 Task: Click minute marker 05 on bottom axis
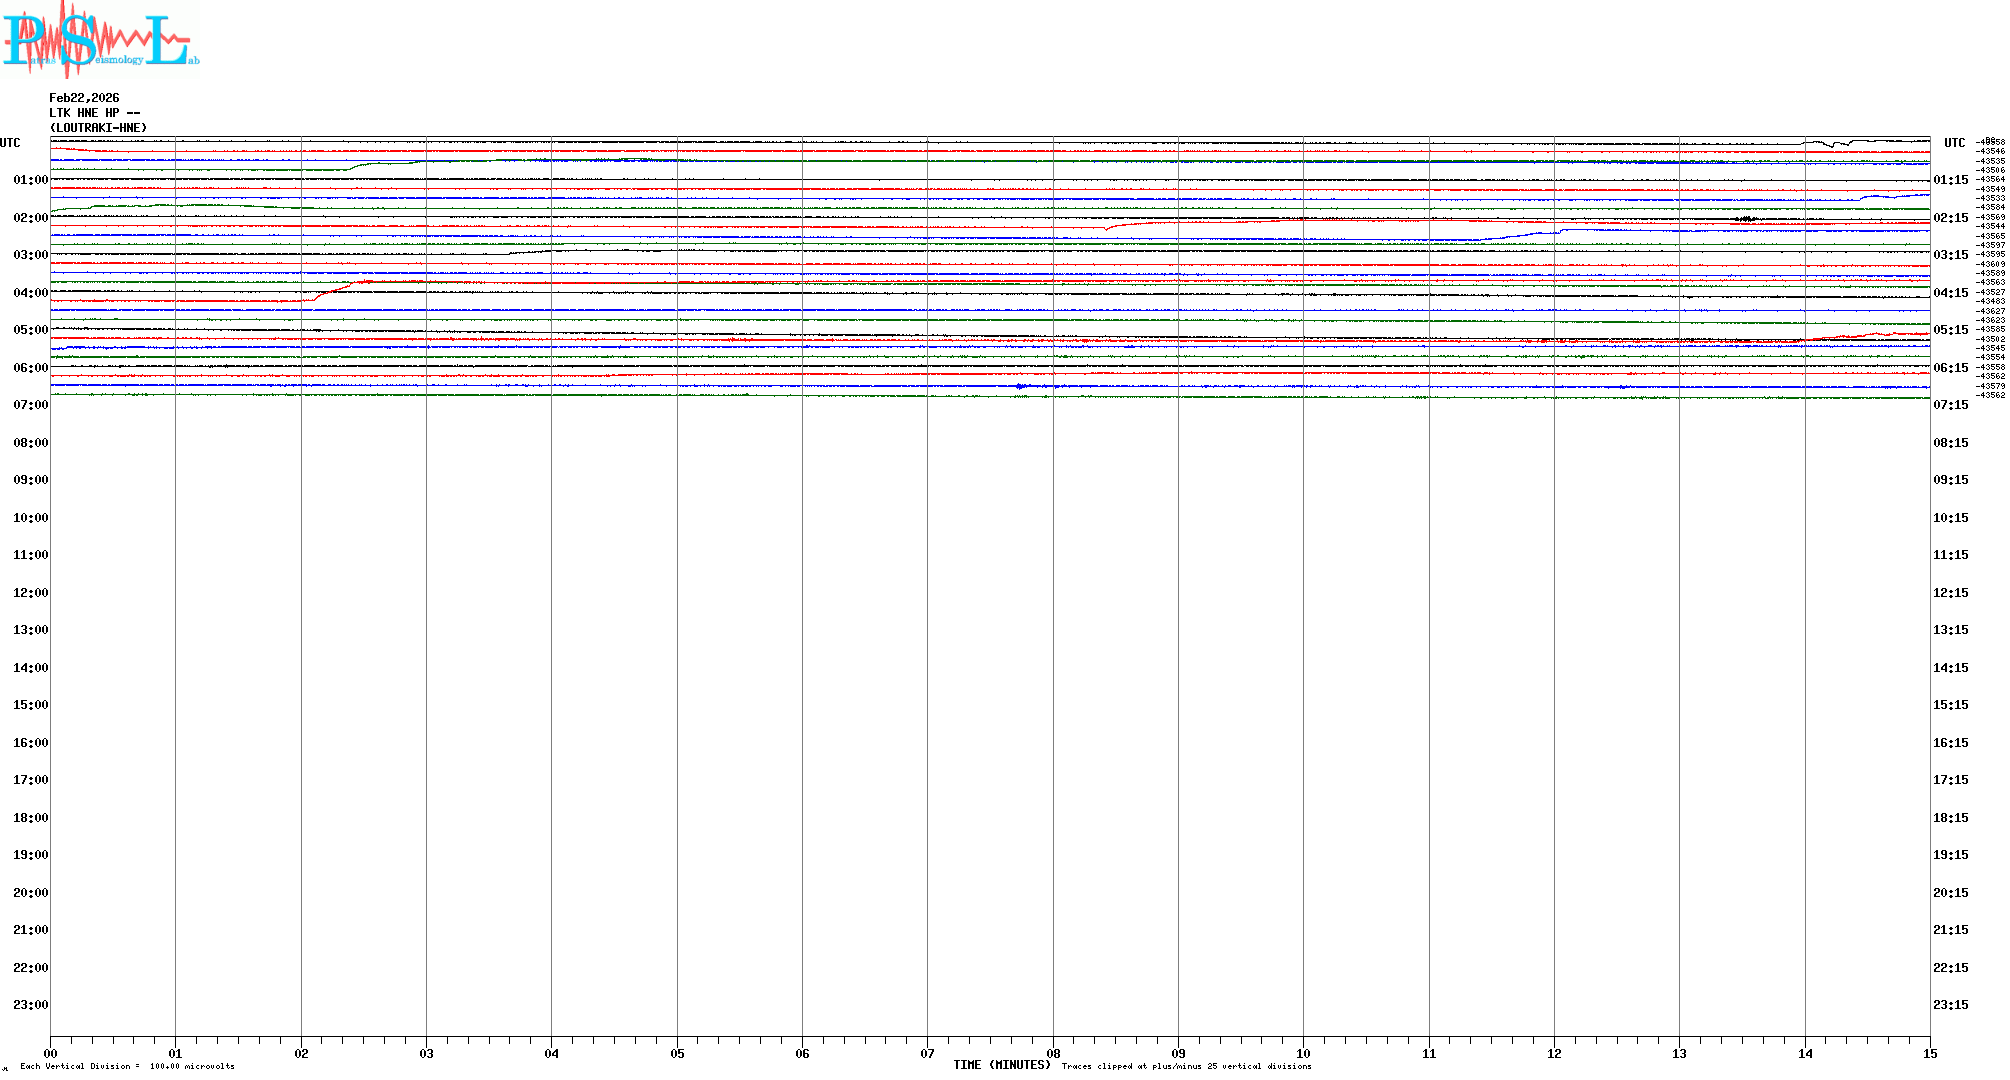tap(677, 1053)
